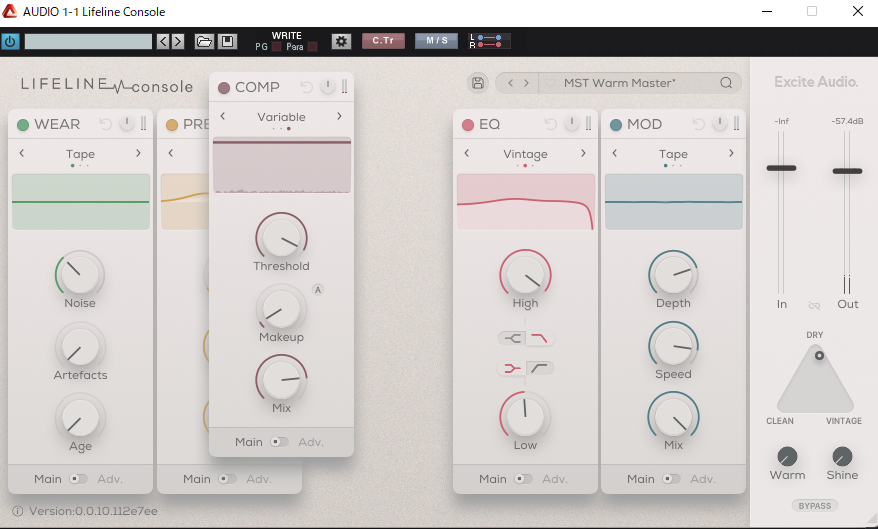Switch WEAR to next type
878x529 pixels.
[138, 153]
